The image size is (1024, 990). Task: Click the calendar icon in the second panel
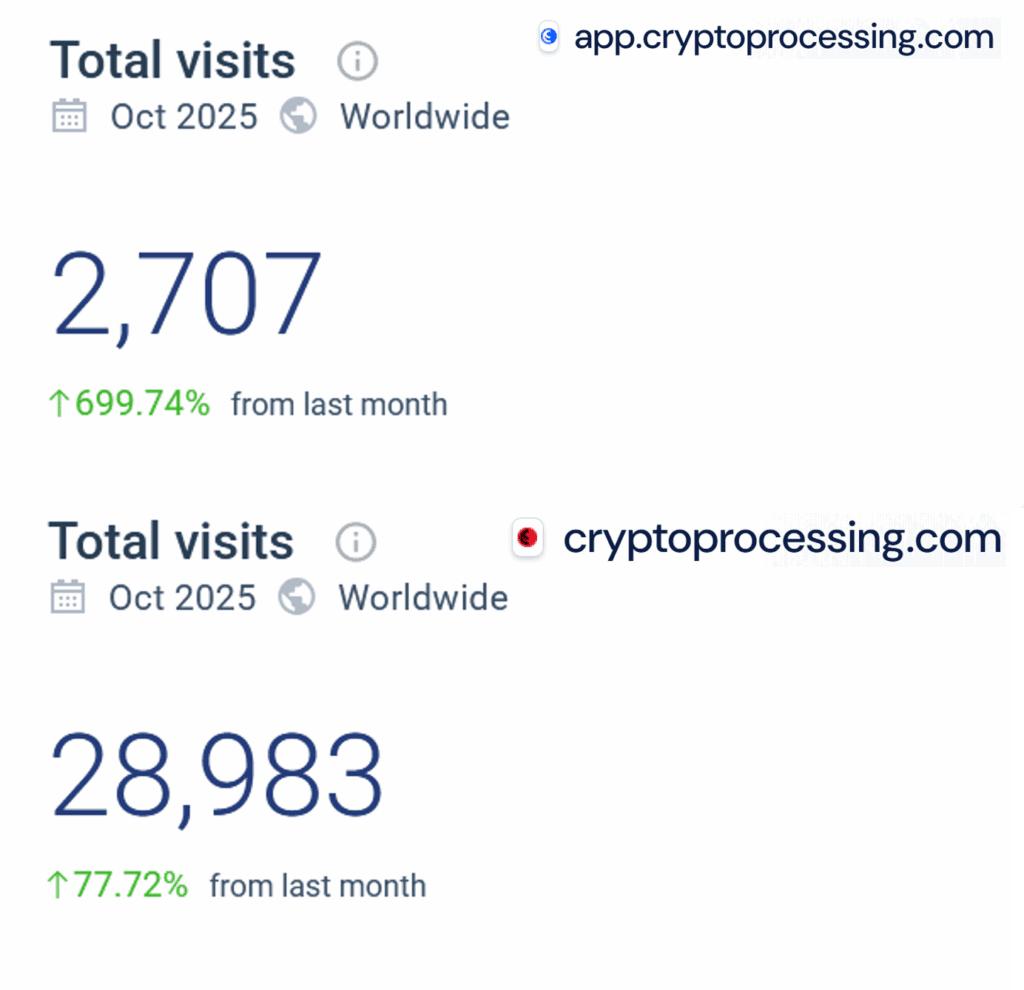click(x=67, y=596)
